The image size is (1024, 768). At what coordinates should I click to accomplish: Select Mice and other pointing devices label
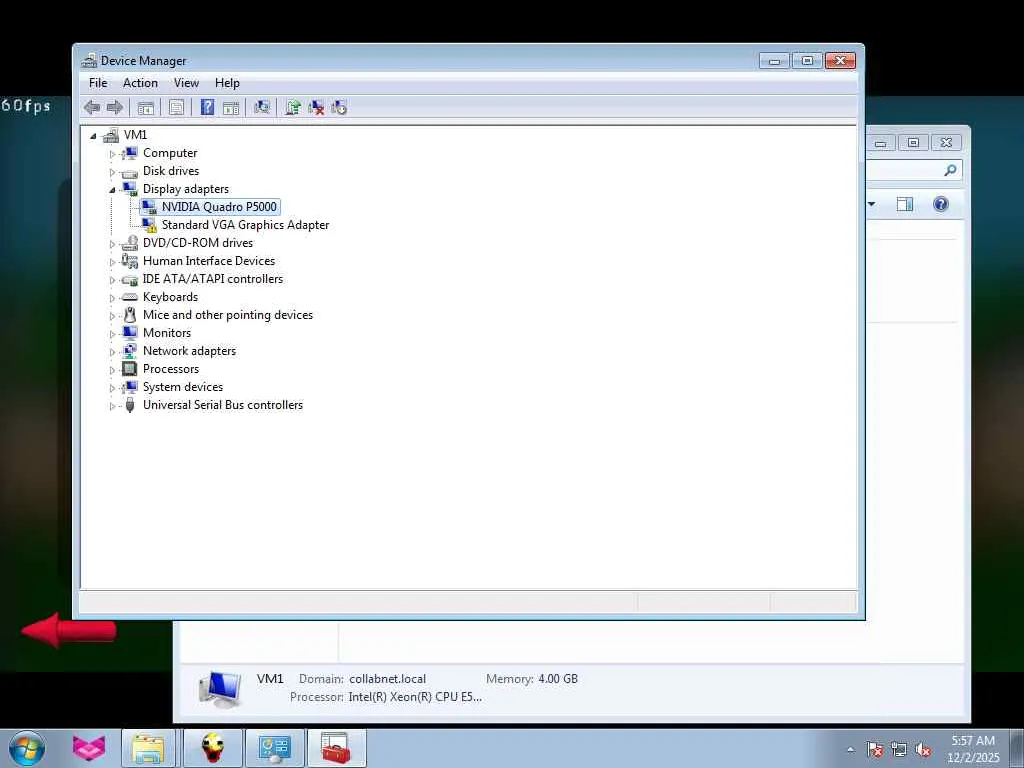click(228, 315)
